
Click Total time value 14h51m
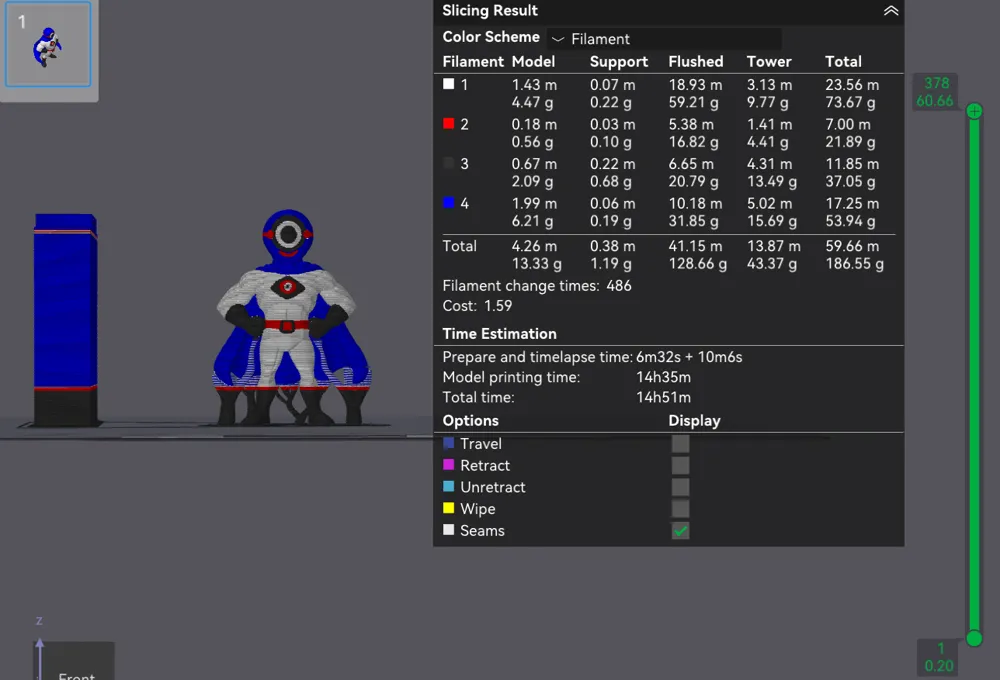coord(663,397)
